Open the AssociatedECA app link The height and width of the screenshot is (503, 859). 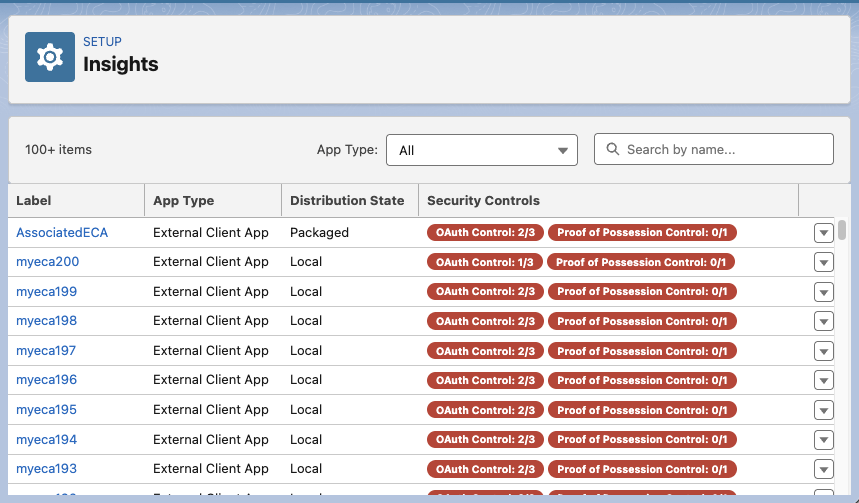[x=62, y=232]
